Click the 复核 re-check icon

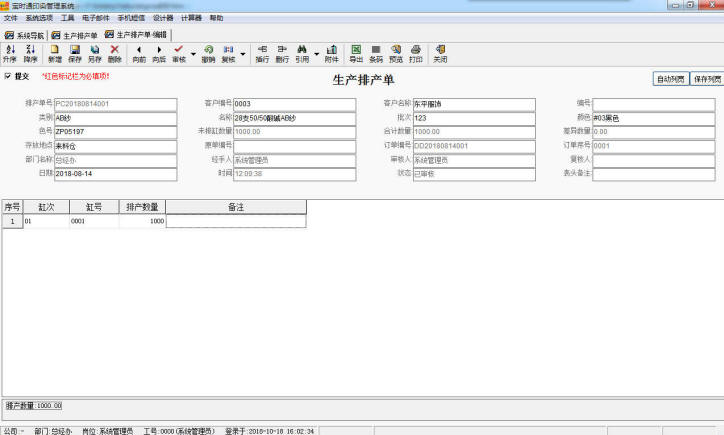pos(228,54)
